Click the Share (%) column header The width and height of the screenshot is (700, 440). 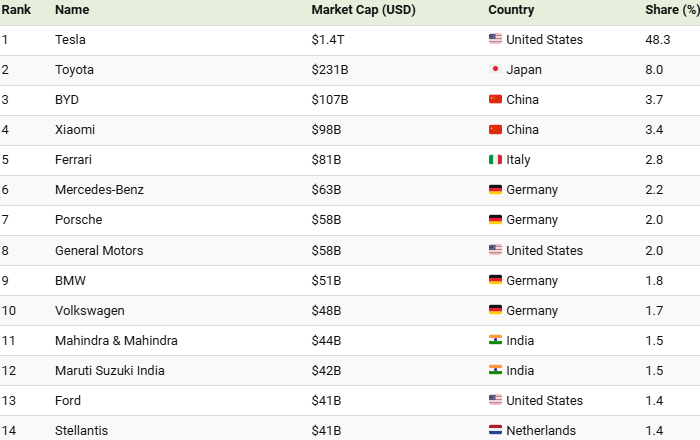pyautogui.click(x=671, y=10)
